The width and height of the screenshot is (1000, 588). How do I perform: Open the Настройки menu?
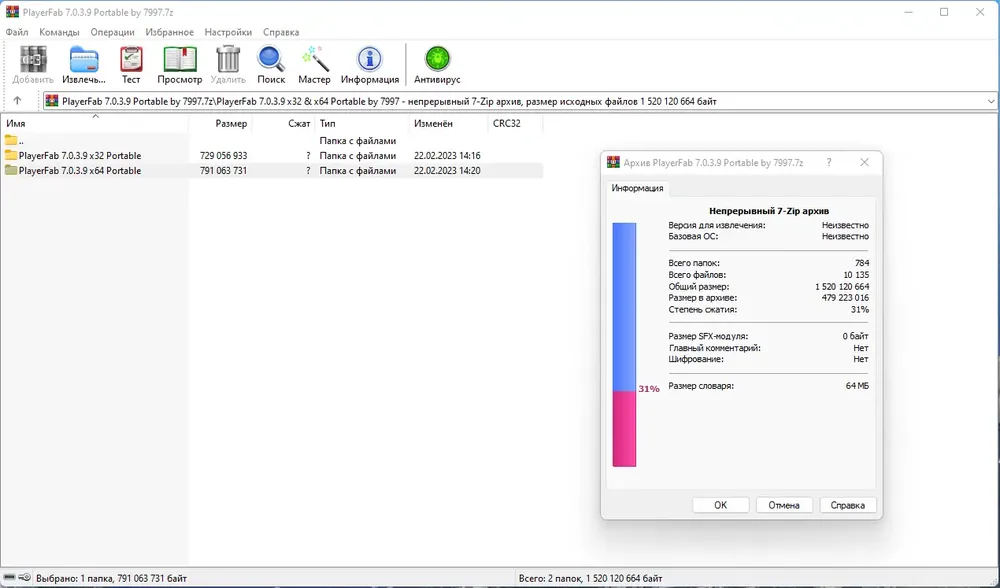coord(228,32)
